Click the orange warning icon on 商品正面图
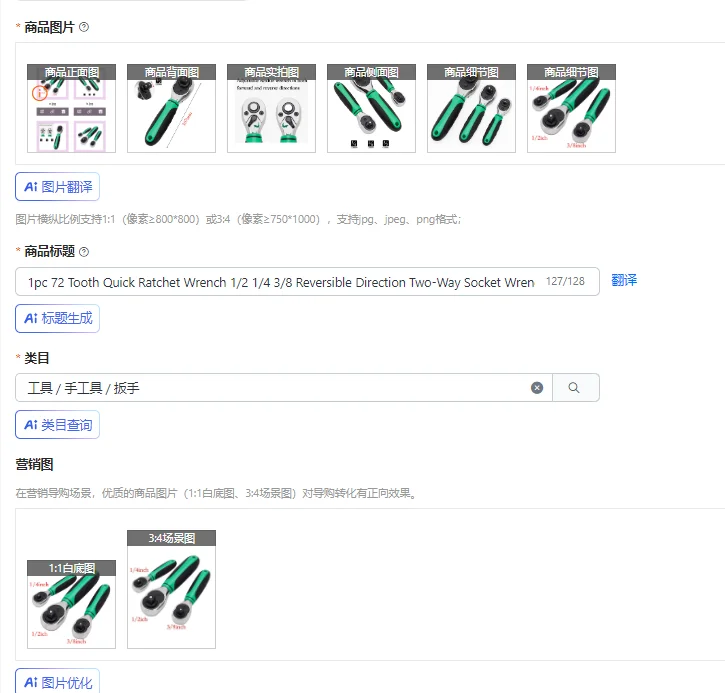 coord(39,93)
